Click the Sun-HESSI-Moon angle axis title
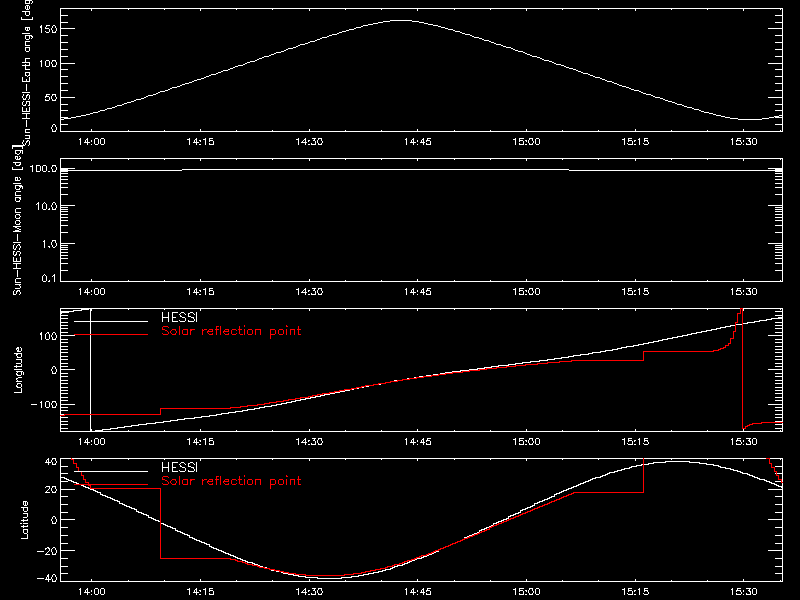 17,220
